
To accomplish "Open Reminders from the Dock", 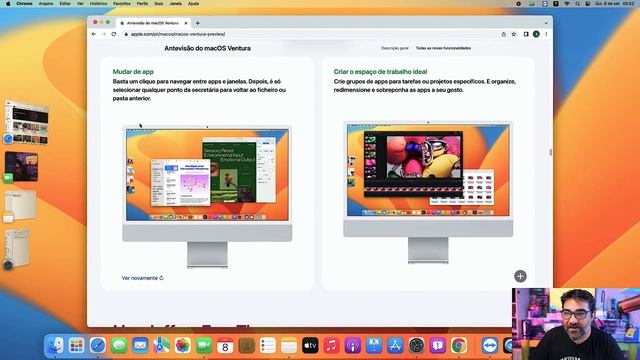I will click(x=268, y=346).
